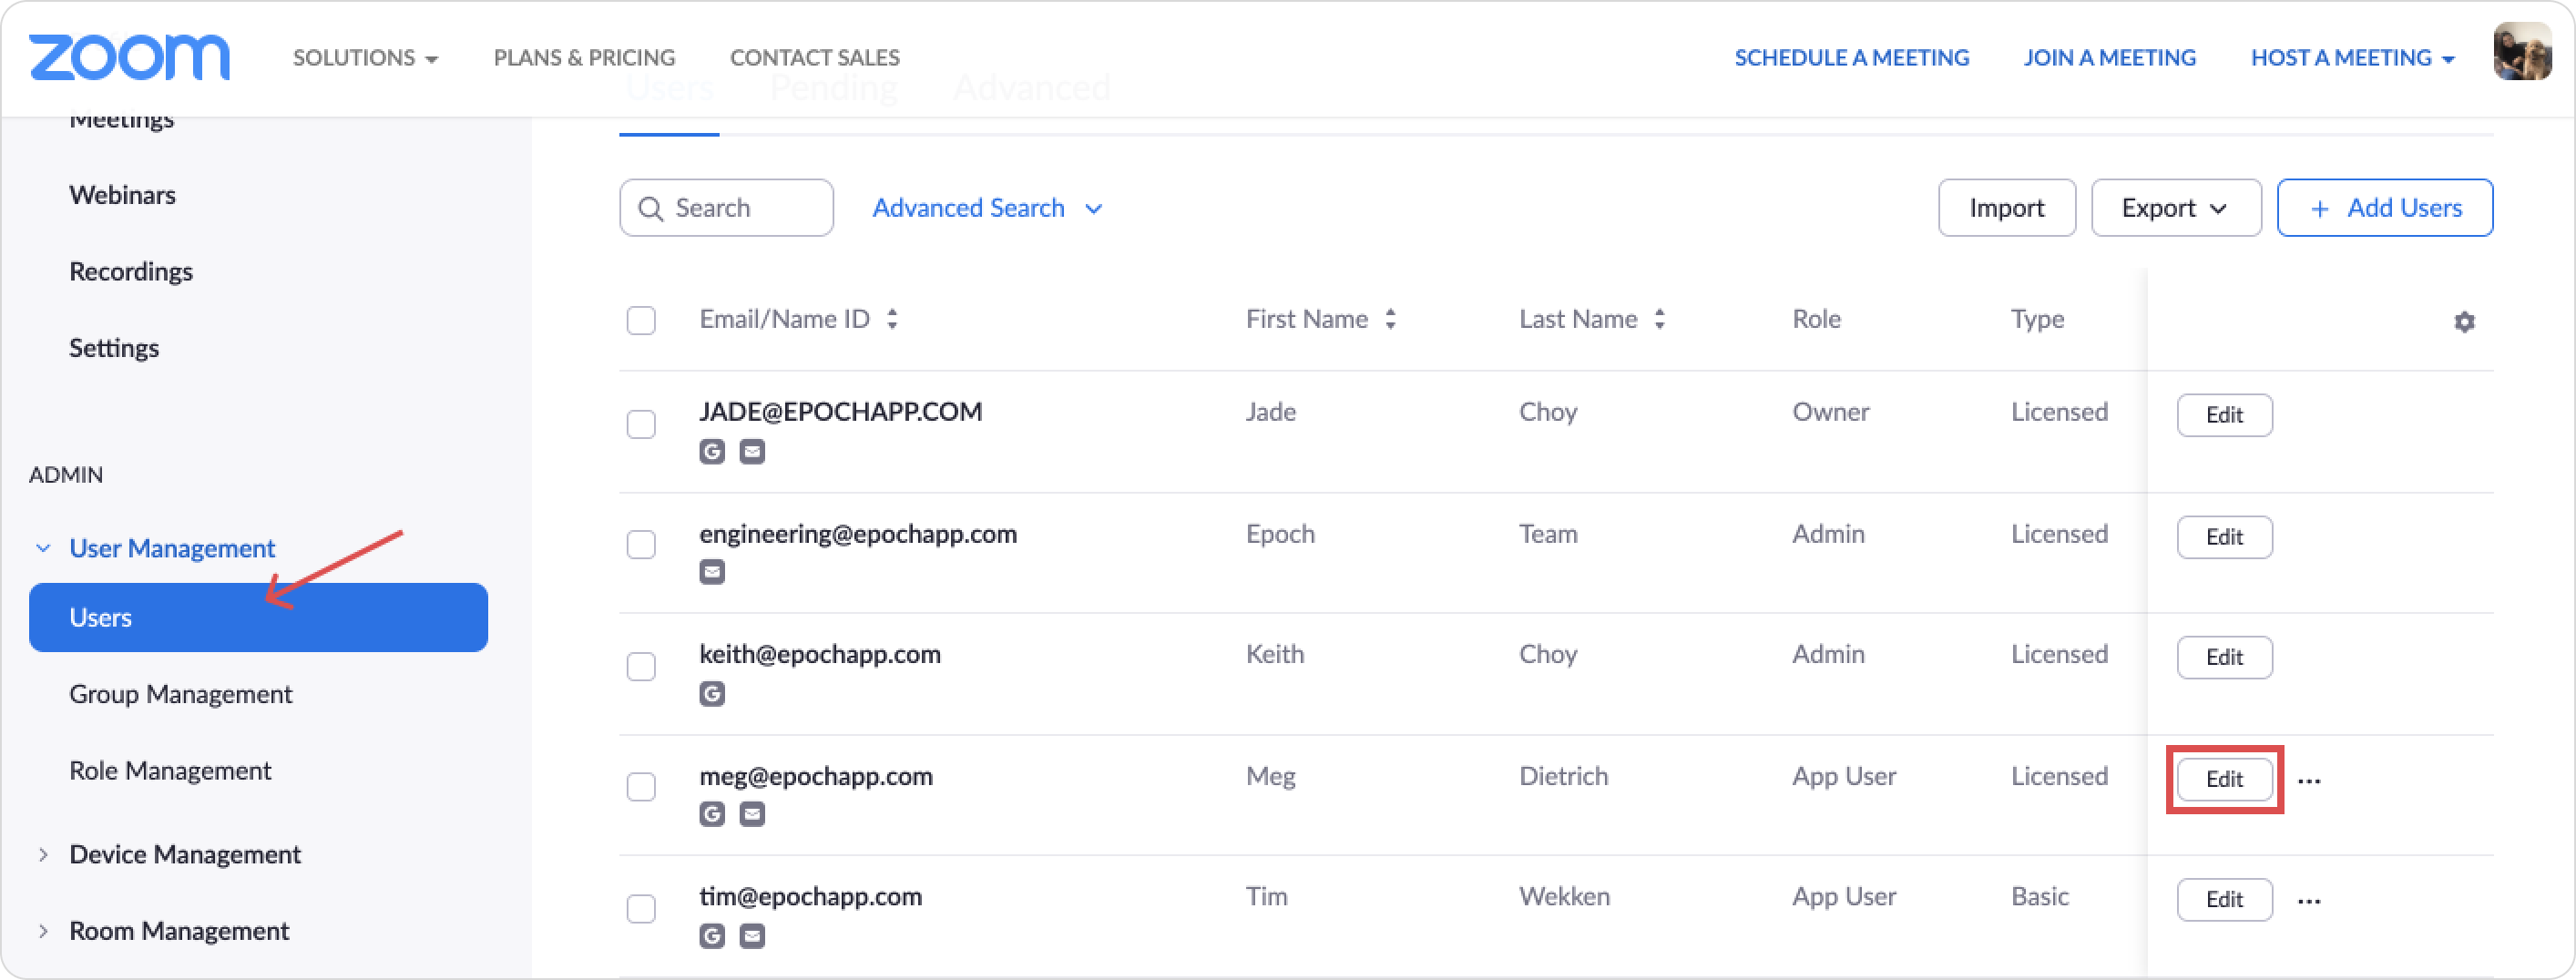Screen dimensions: 2576x980
Task: Click sort arrows on Email/Name ID column
Action: (x=893, y=318)
